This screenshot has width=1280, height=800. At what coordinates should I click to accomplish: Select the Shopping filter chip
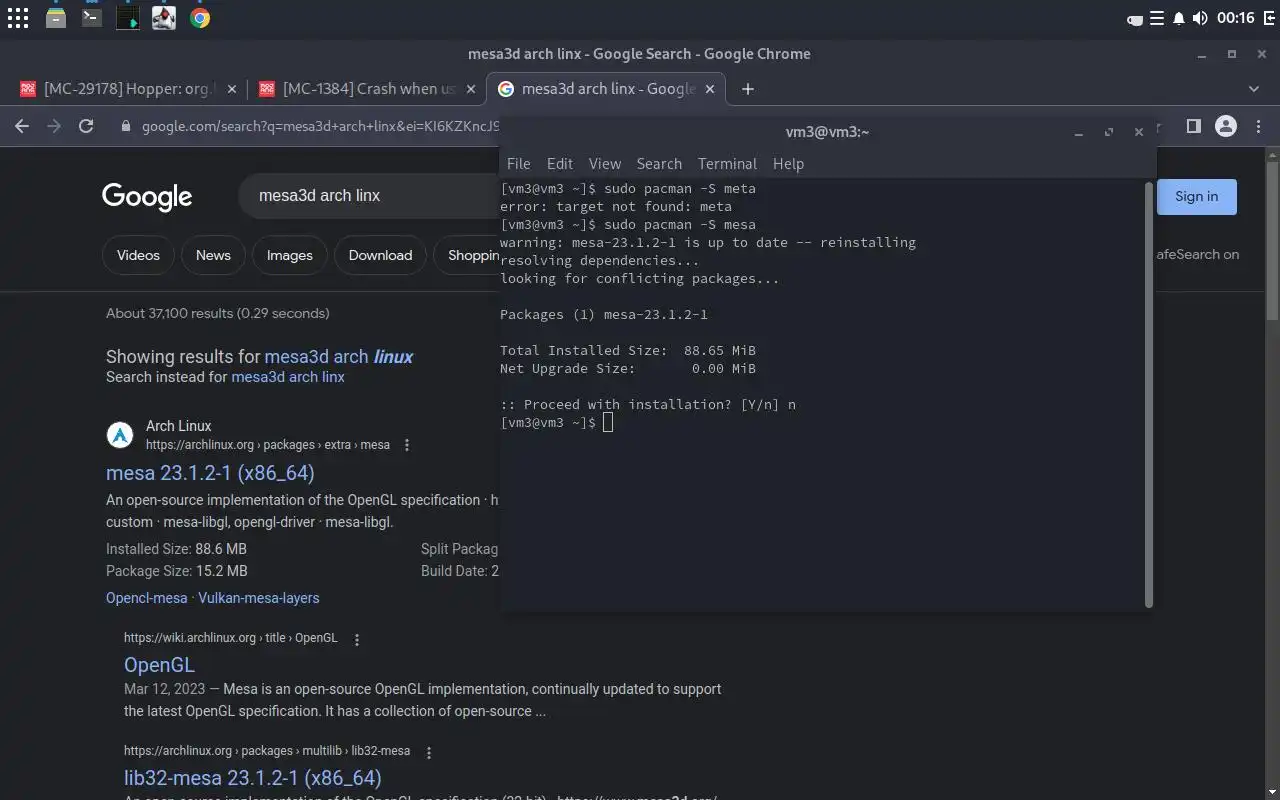coord(467,255)
